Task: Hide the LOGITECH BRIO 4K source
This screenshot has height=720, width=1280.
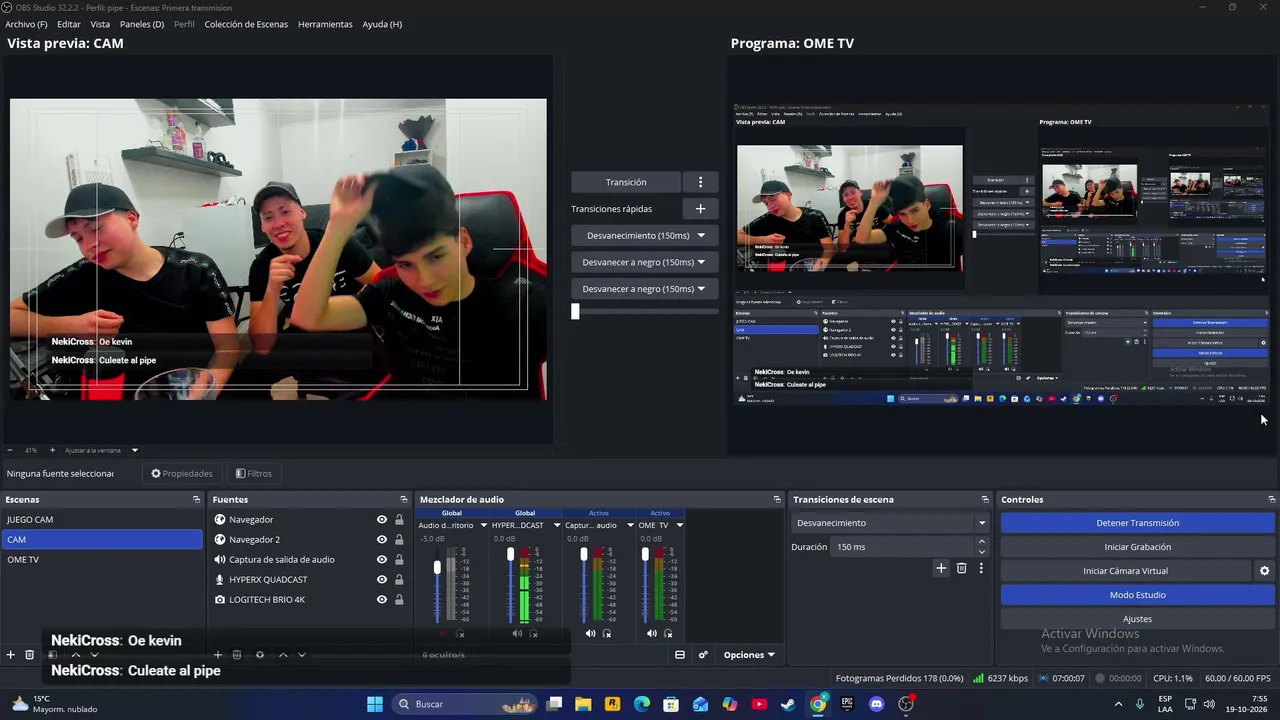Action: click(381, 600)
